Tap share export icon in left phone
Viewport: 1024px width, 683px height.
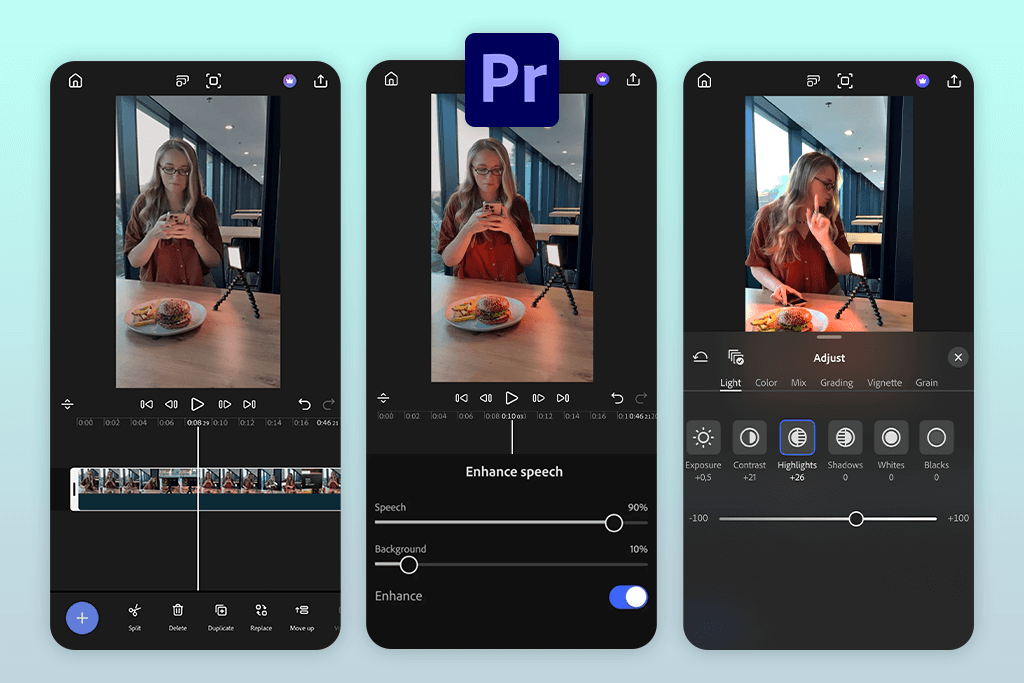(x=321, y=80)
